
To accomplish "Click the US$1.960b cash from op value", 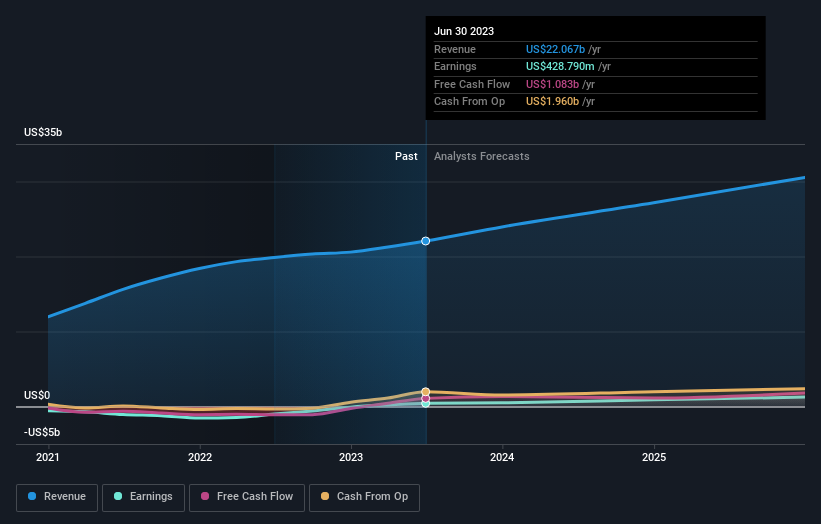I will coord(552,102).
